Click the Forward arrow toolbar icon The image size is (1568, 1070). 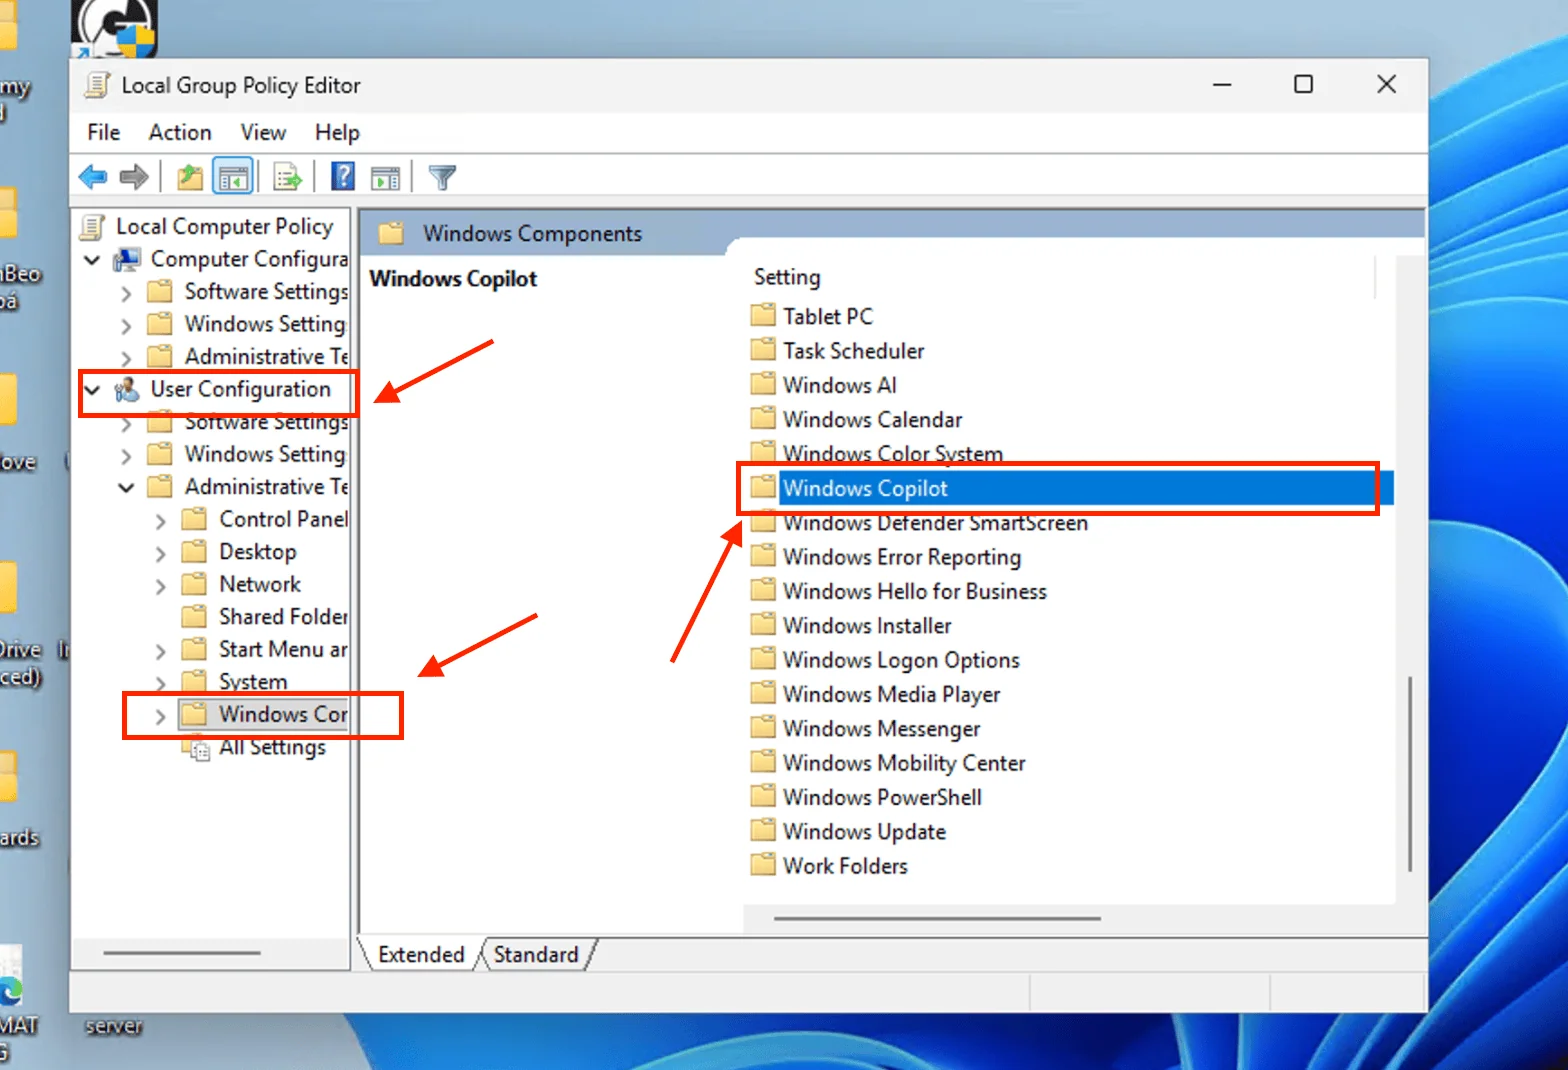(134, 178)
